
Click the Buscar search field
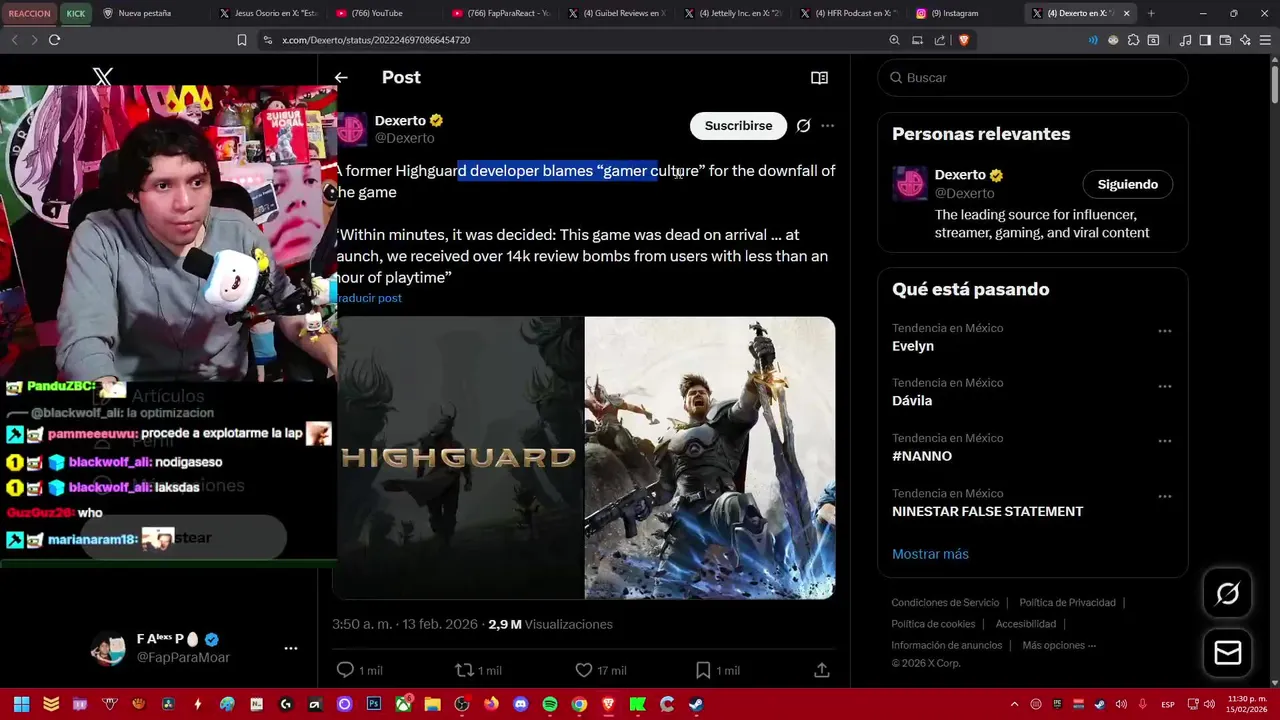[x=1033, y=78]
